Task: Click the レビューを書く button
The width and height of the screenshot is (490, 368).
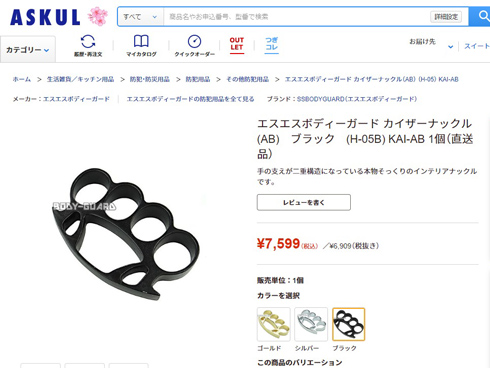Action: (x=304, y=202)
